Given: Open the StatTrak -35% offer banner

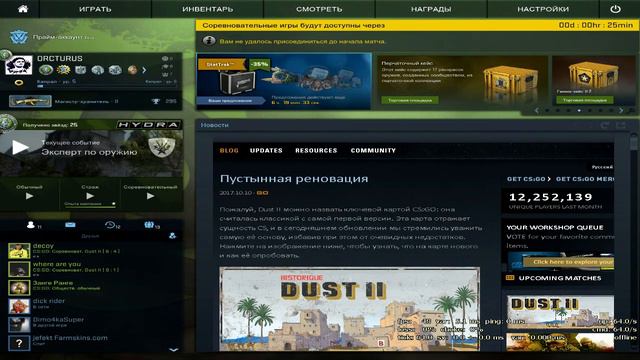Looking at the screenshot, I should (284, 81).
